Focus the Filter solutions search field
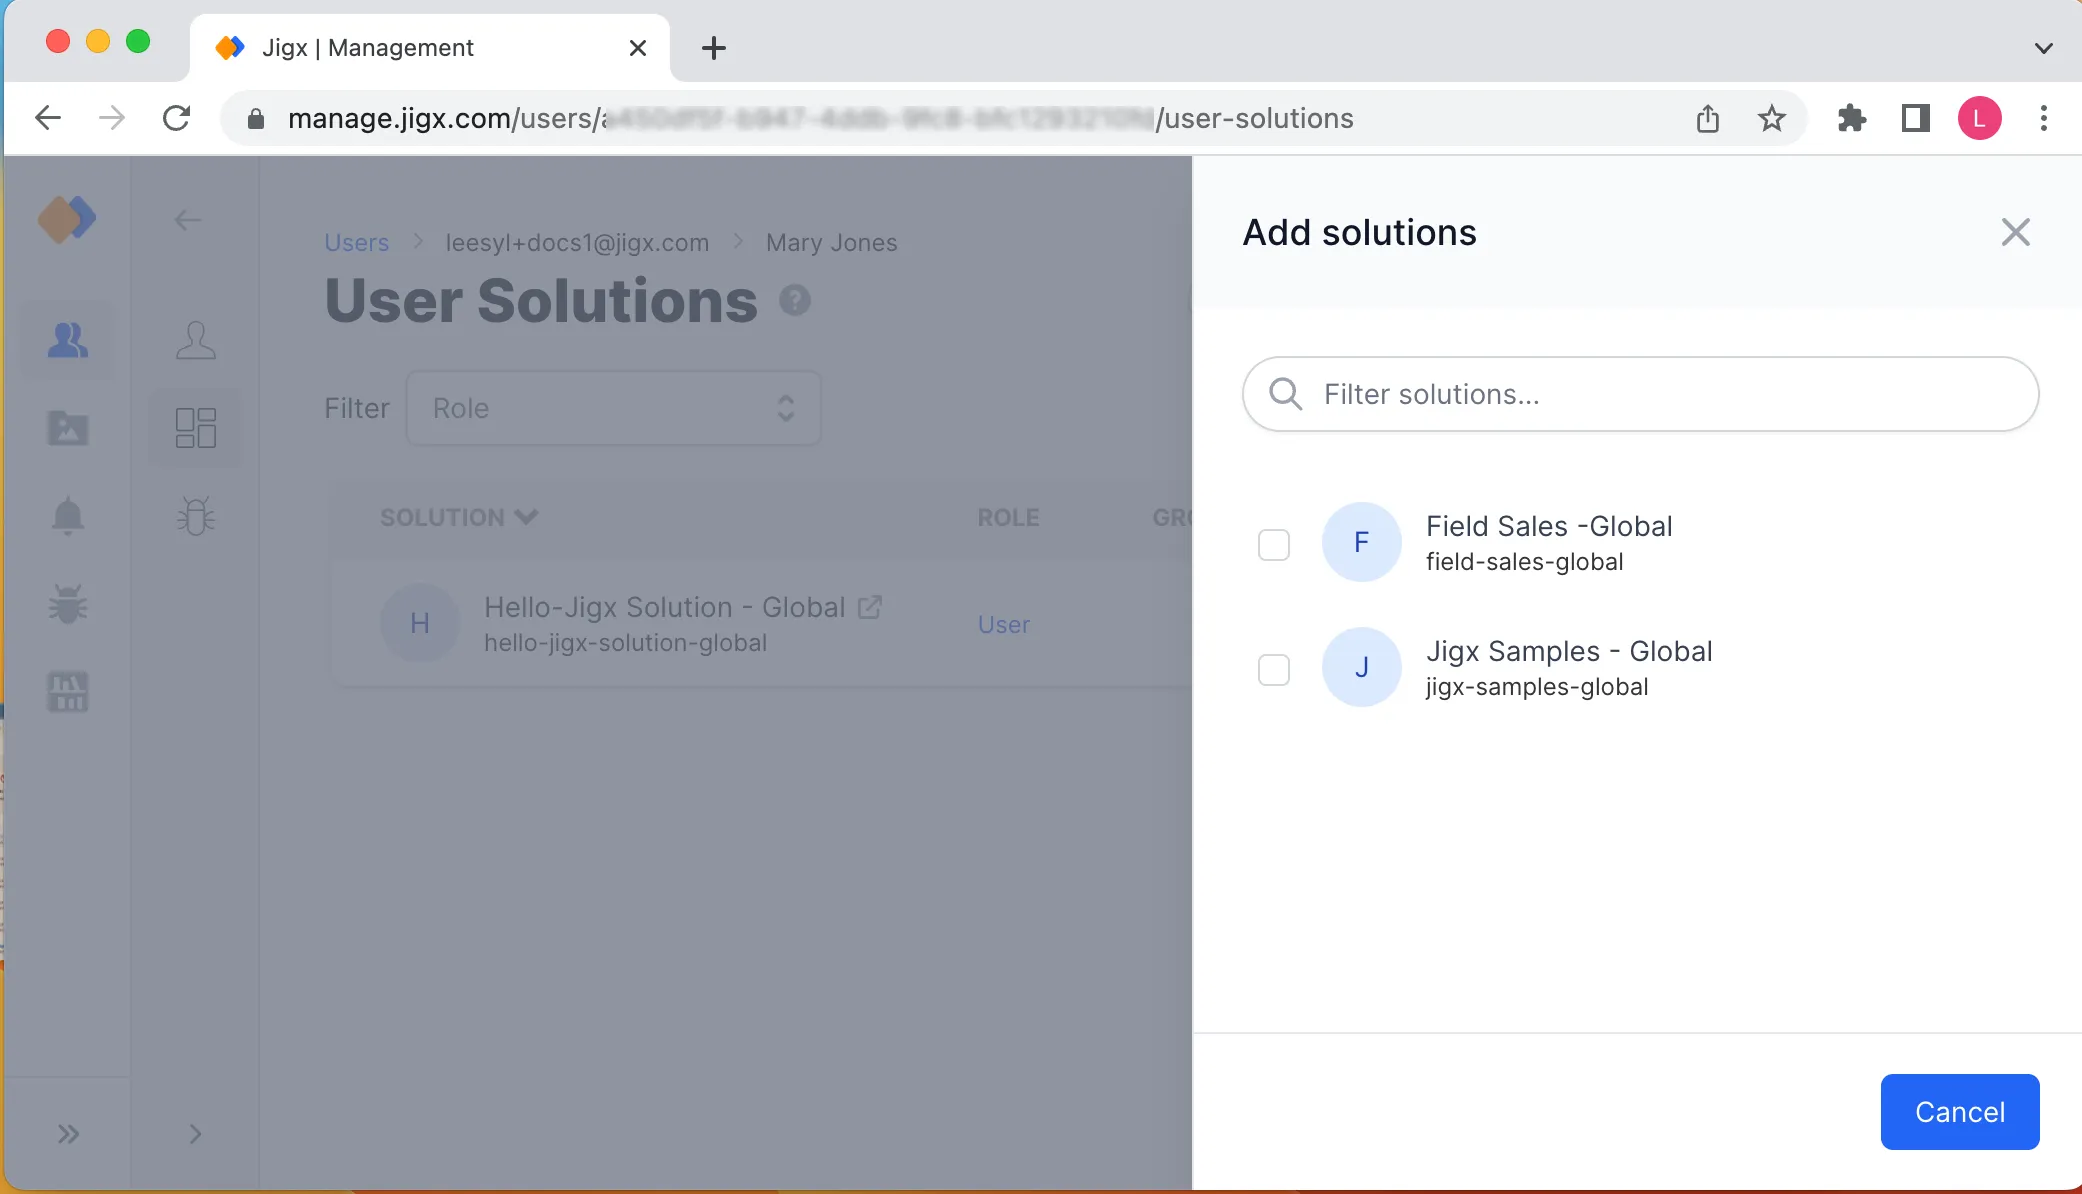 pyautogui.click(x=1640, y=394)
